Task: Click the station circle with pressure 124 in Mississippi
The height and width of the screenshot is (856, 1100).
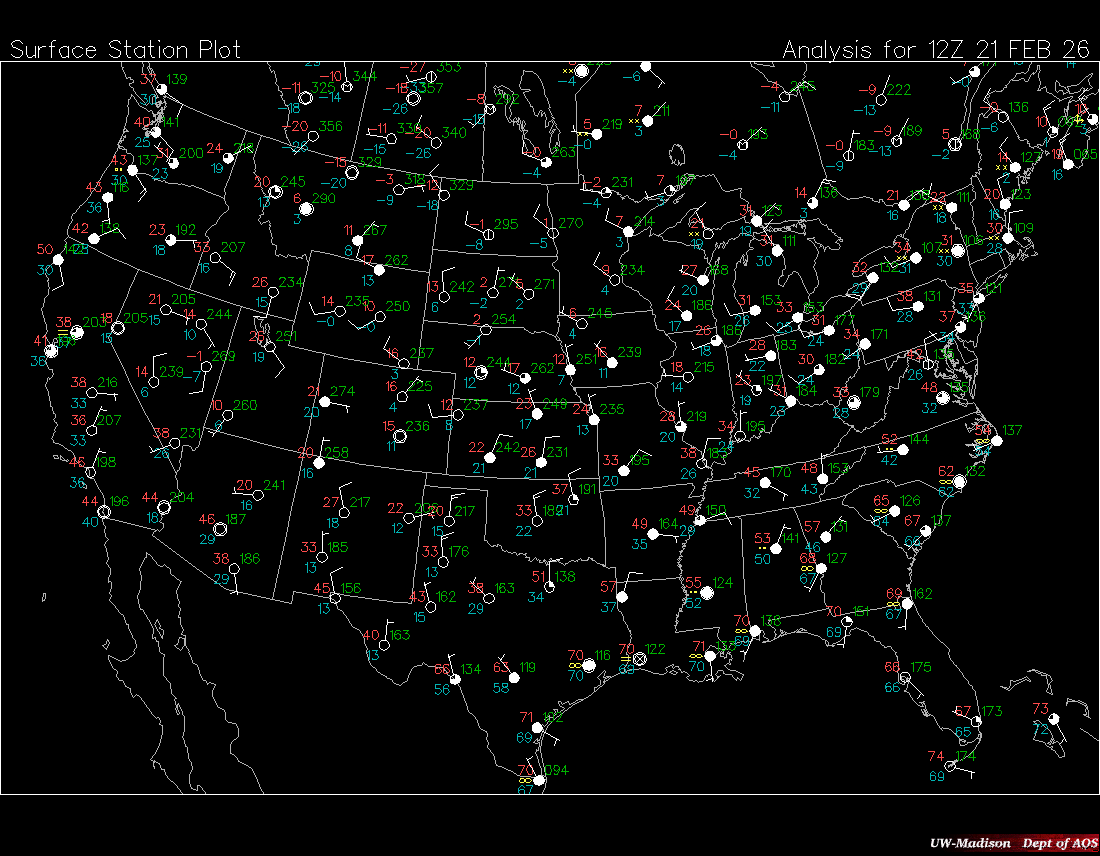Action: pos(706,593)
